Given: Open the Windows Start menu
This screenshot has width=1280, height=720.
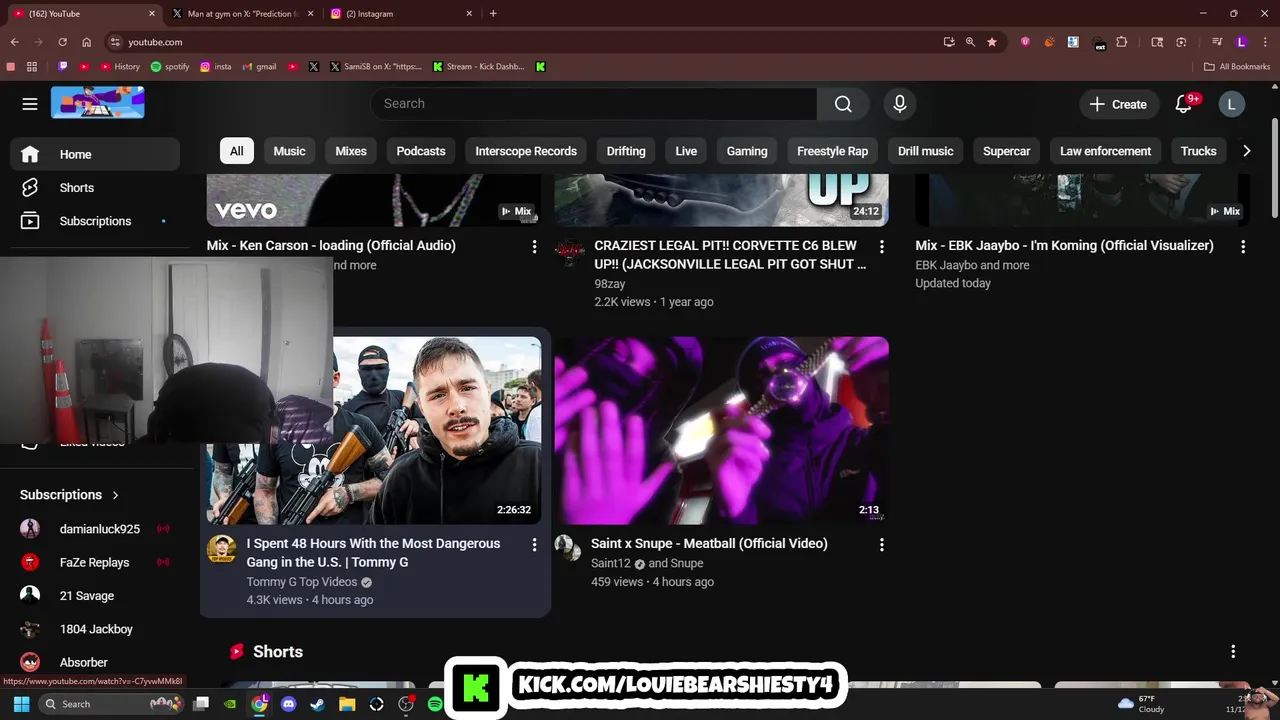Looking at the screenshot, I should tap(21, 704).
